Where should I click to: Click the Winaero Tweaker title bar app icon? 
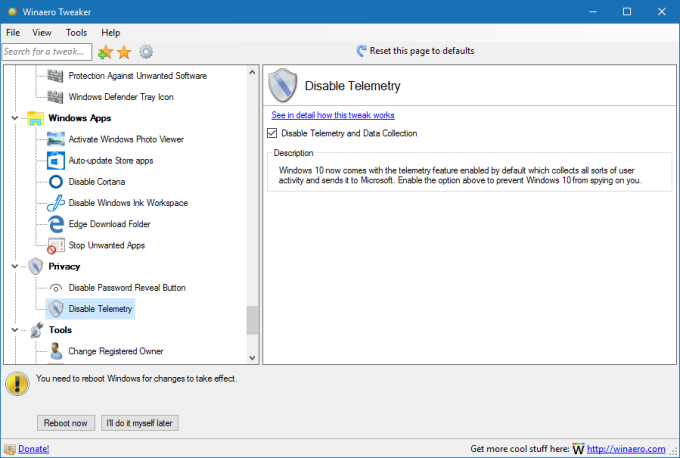coord(12,12)
